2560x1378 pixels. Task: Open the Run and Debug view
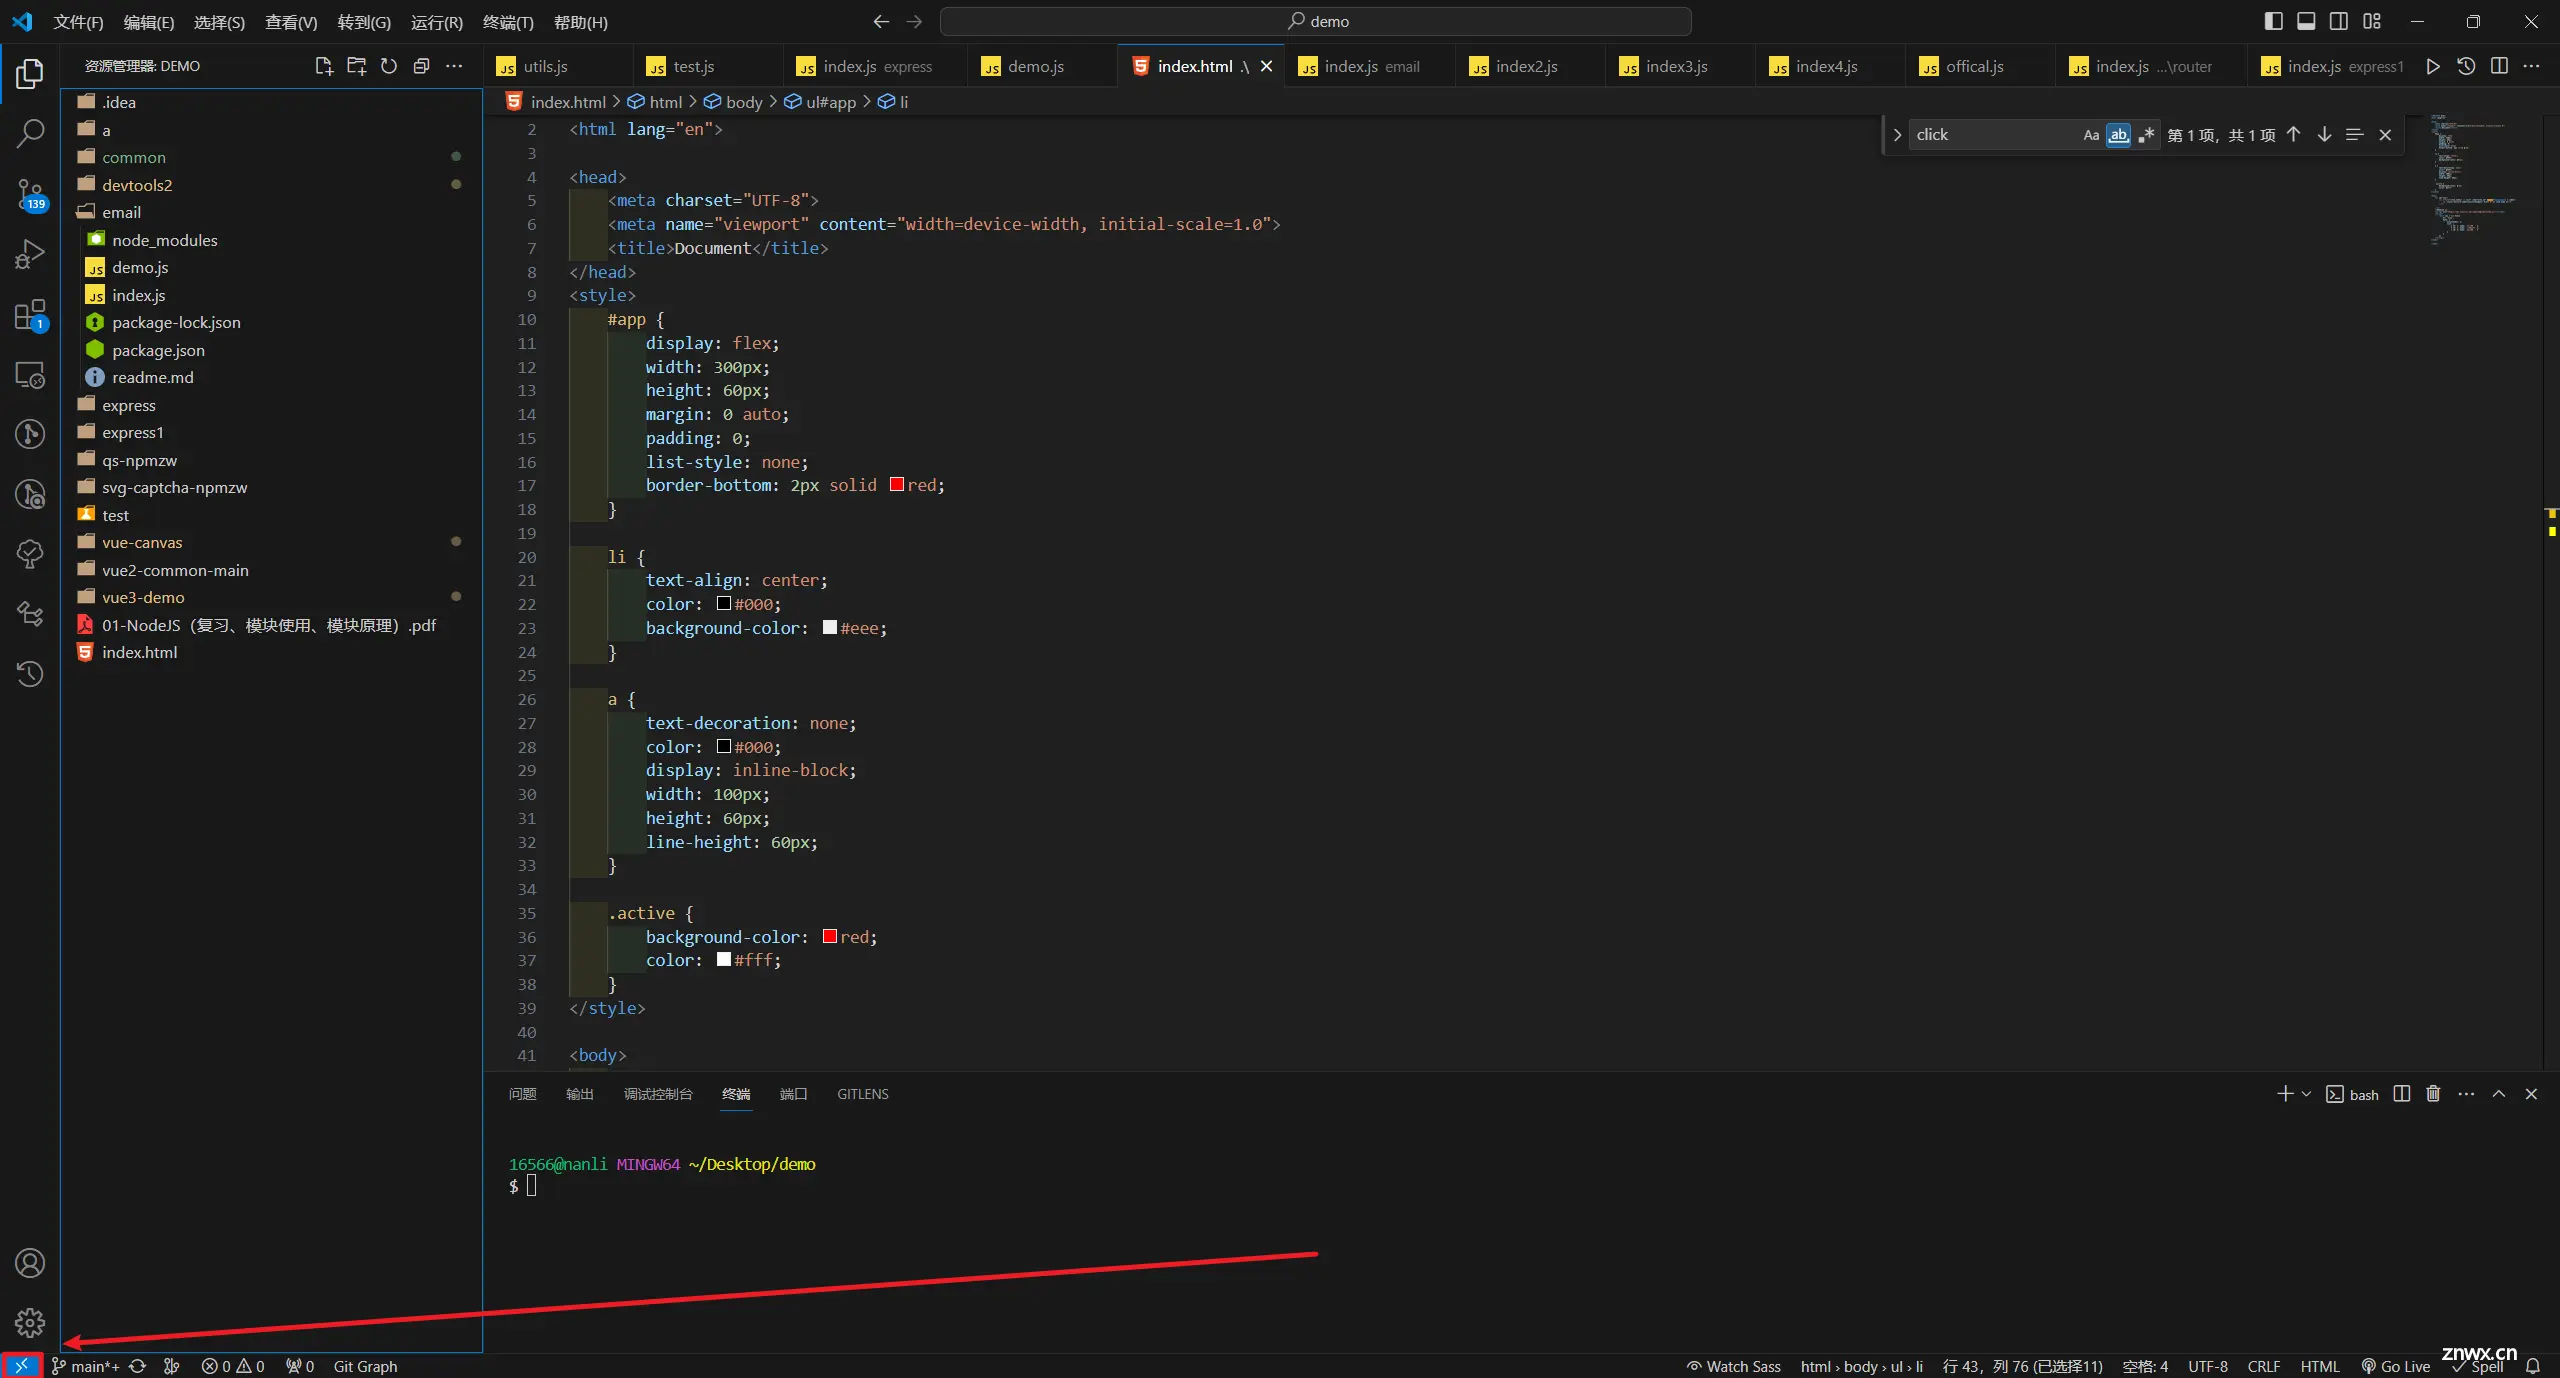pos(30,254)
